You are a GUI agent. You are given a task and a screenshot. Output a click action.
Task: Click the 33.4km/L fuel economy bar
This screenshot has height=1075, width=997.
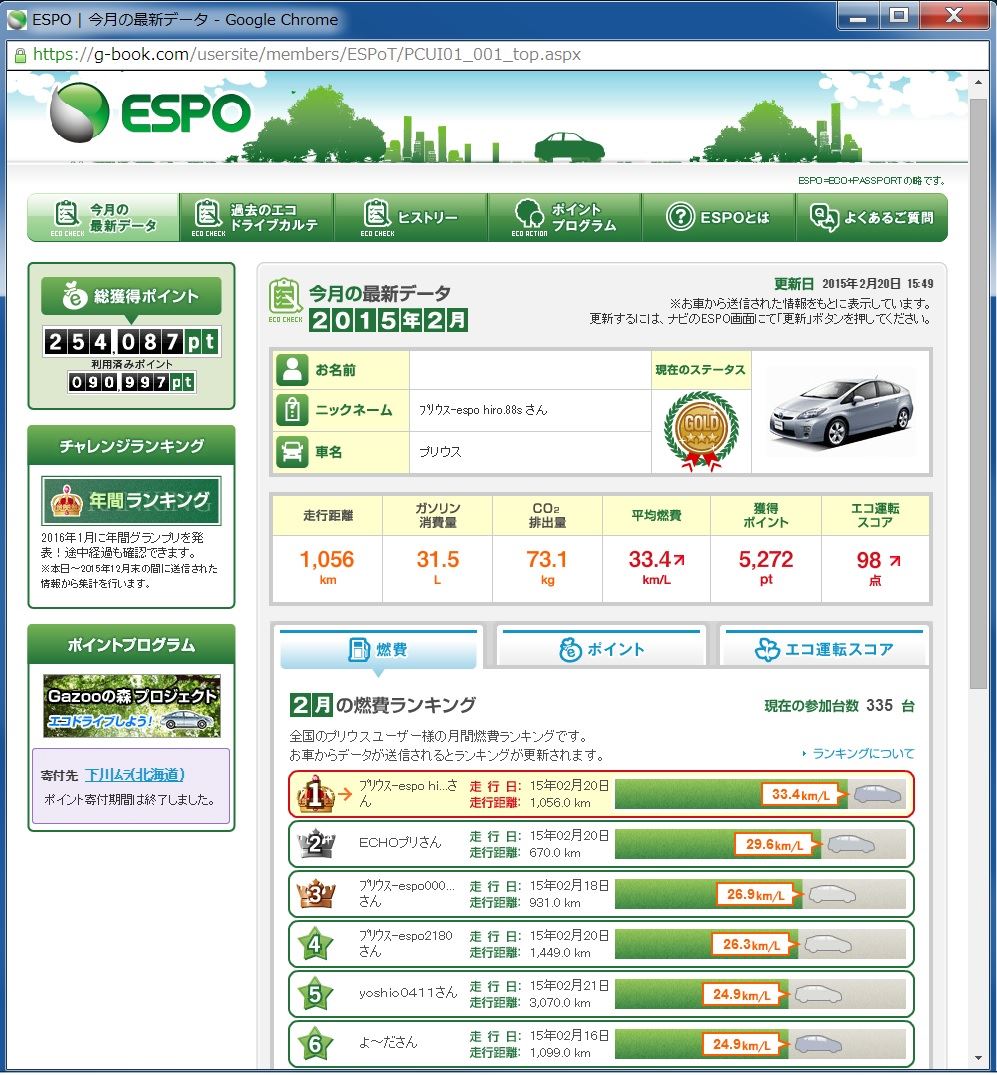[x=760, y=795]
